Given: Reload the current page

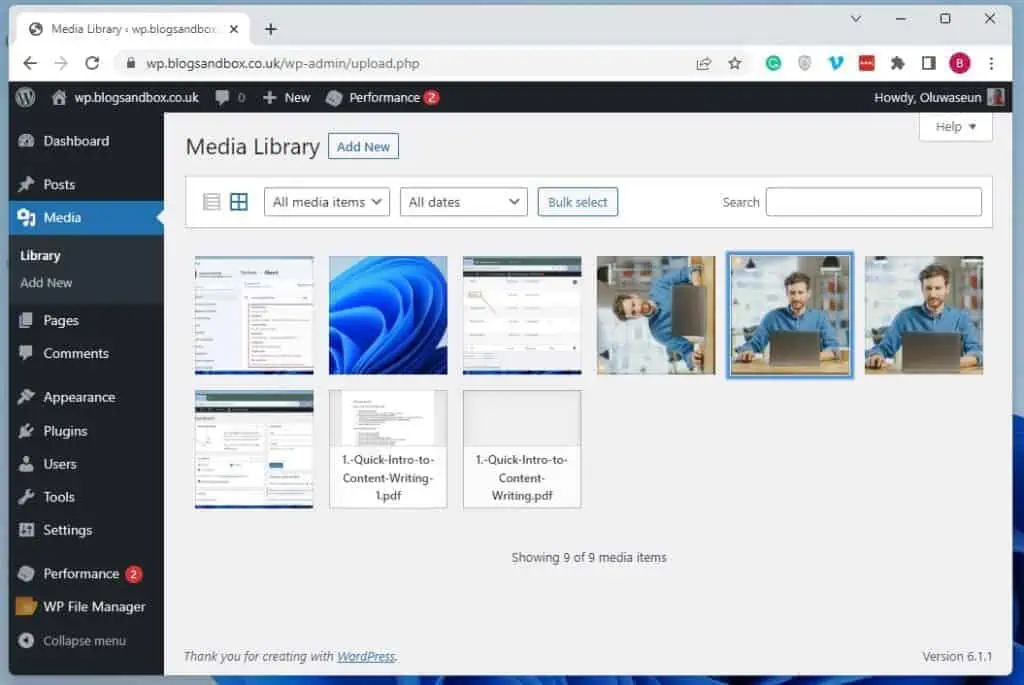Looking at the screenshot, I should [x=92, y=63].
